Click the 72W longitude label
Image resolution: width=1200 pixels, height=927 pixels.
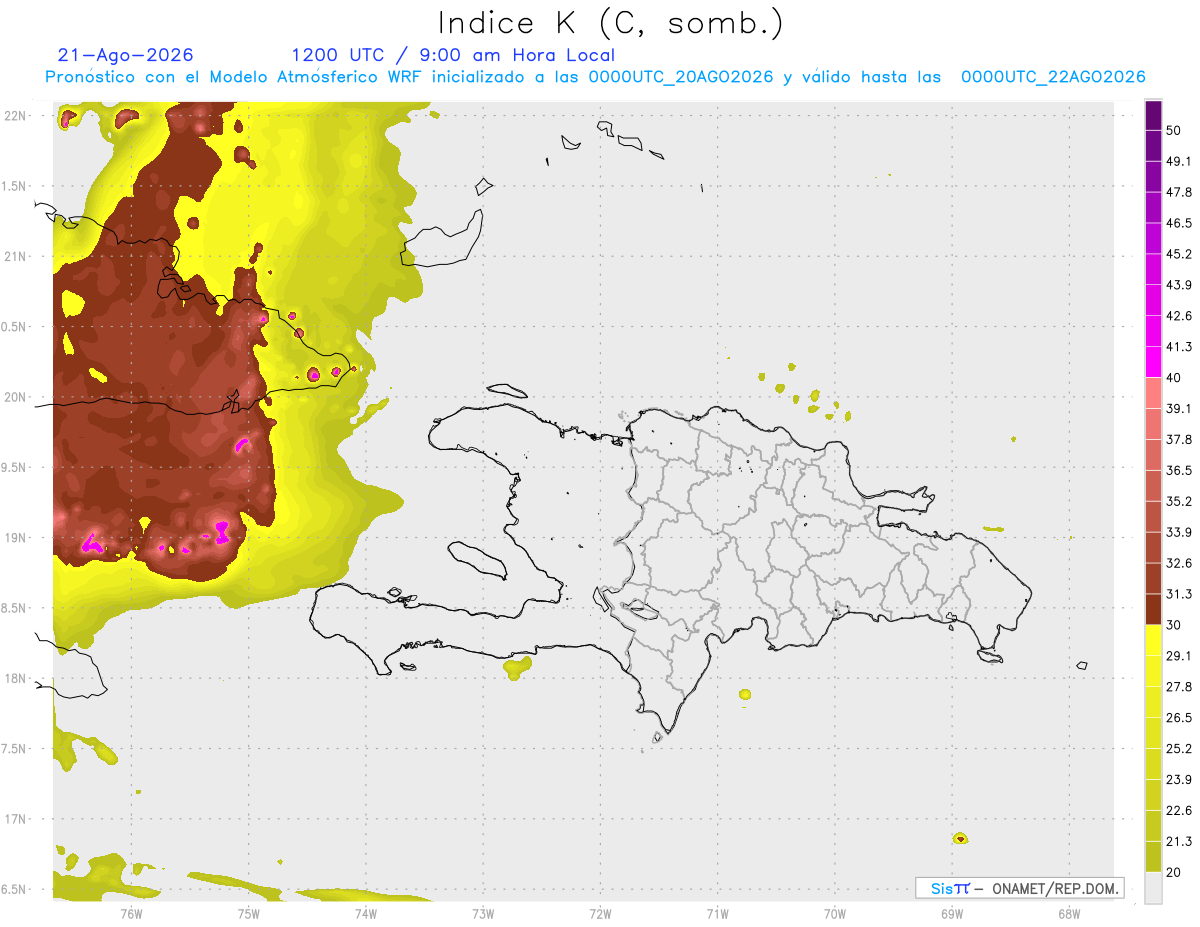click(600, 913)
